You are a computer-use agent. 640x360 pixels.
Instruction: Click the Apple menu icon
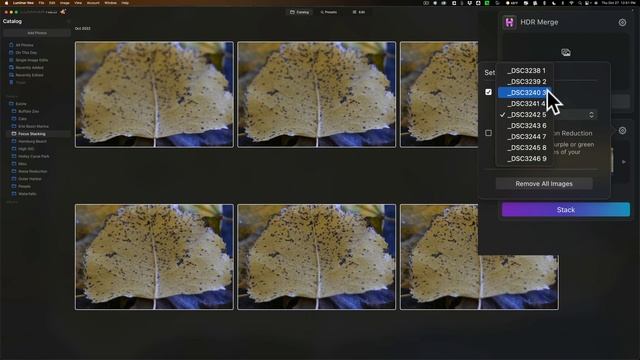6,3
